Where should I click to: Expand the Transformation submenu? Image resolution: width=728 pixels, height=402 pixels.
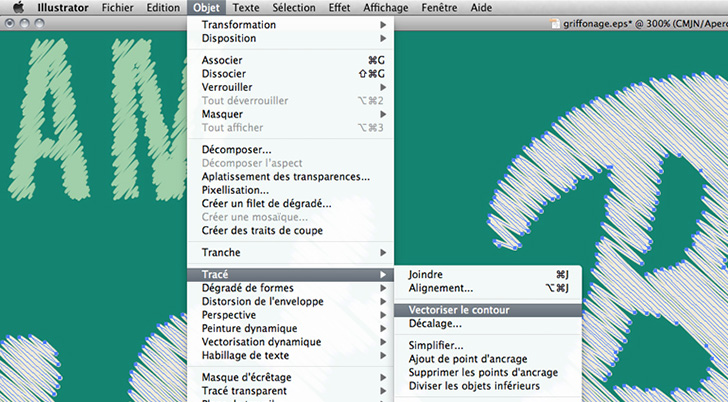(x=291, y=25)
